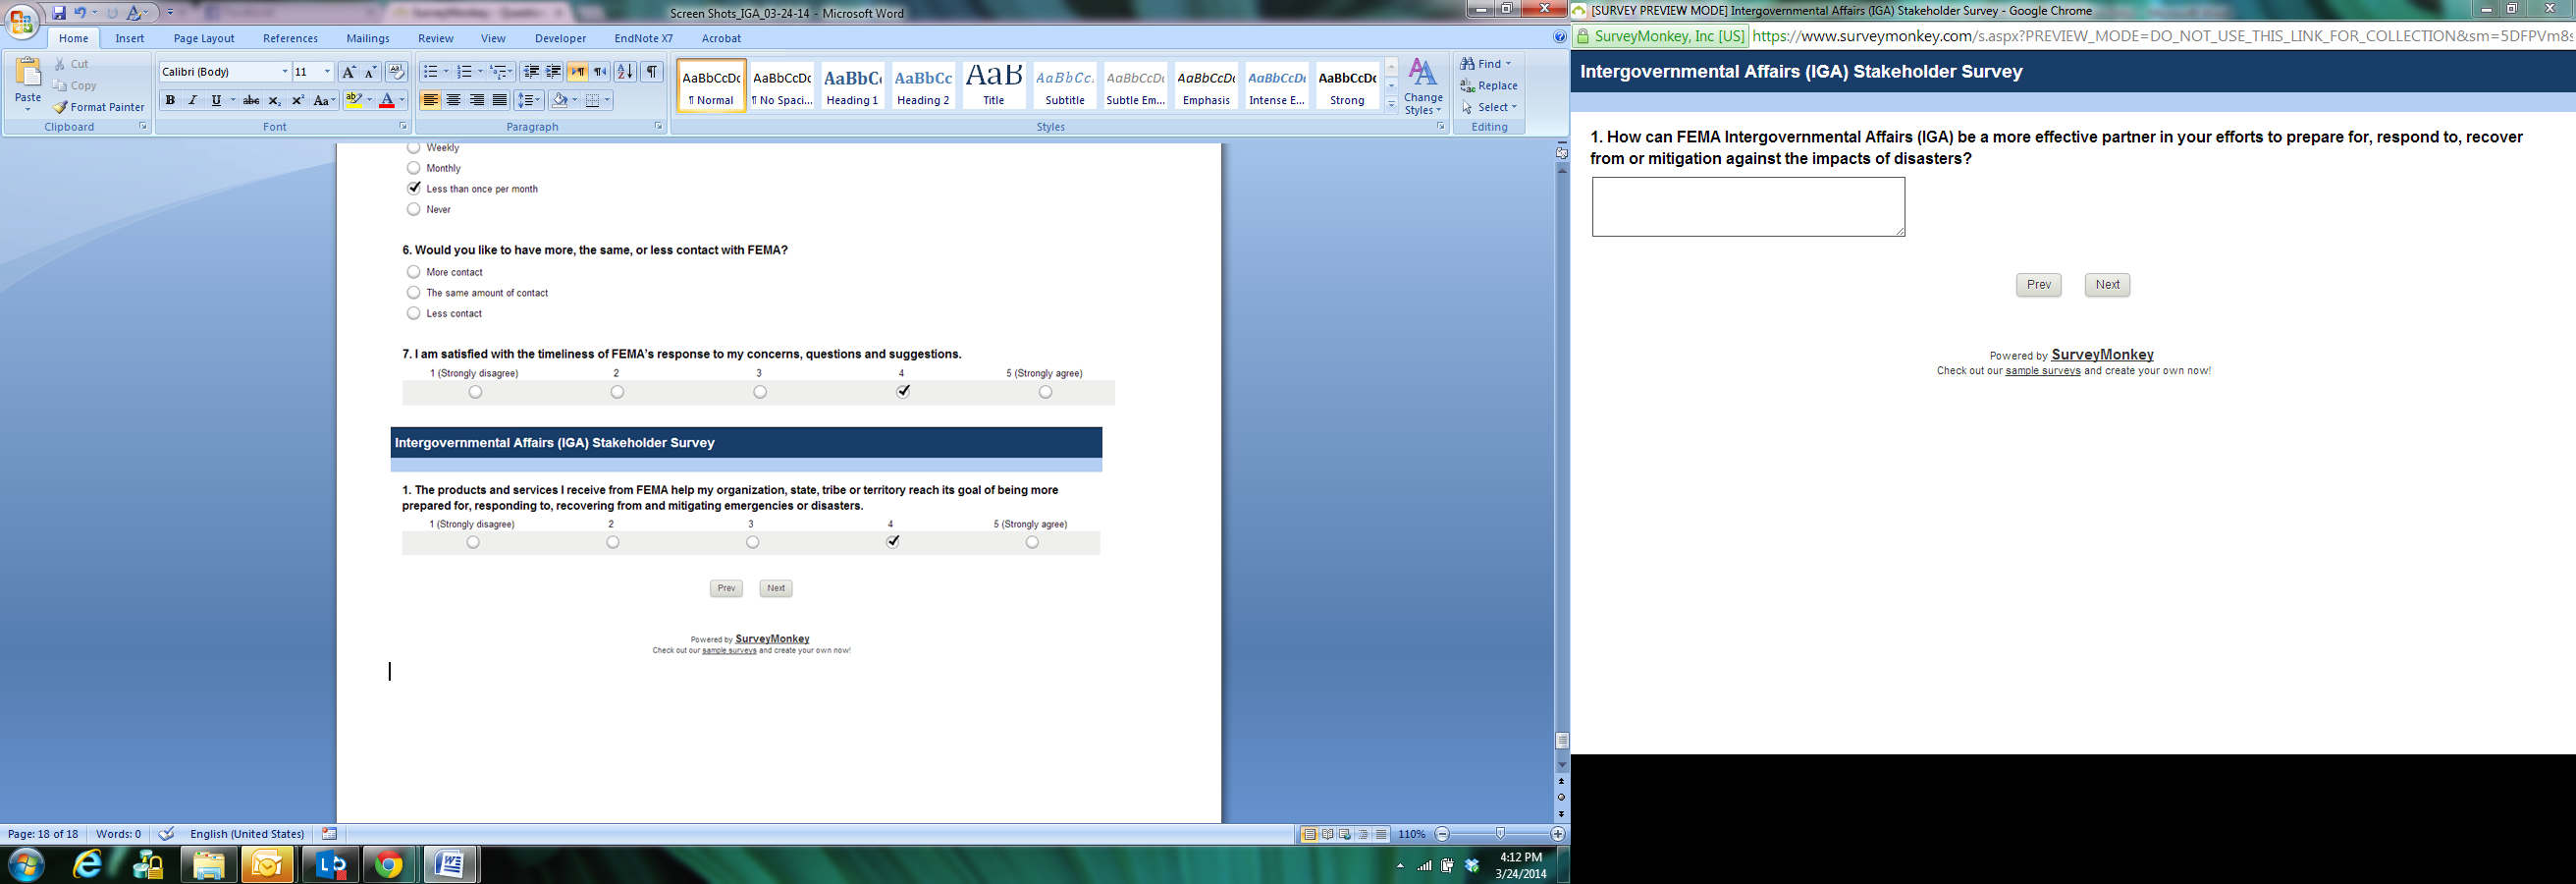
Task: Click the red font color swatch button
Action: pos(387,100)
